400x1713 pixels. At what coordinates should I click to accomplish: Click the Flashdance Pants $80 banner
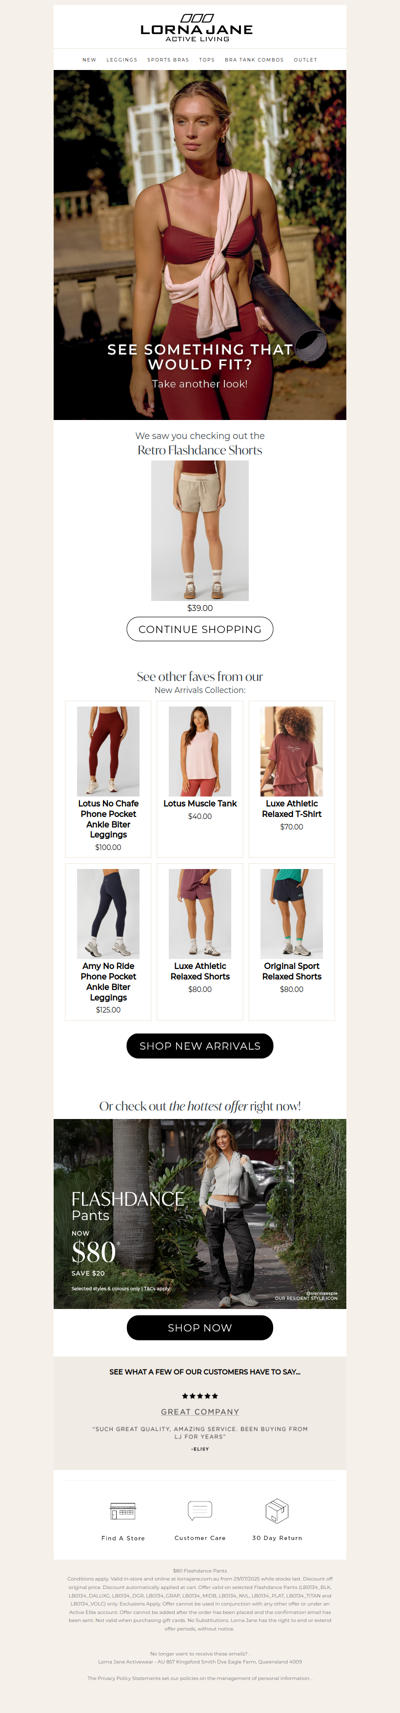point(200,1214)
